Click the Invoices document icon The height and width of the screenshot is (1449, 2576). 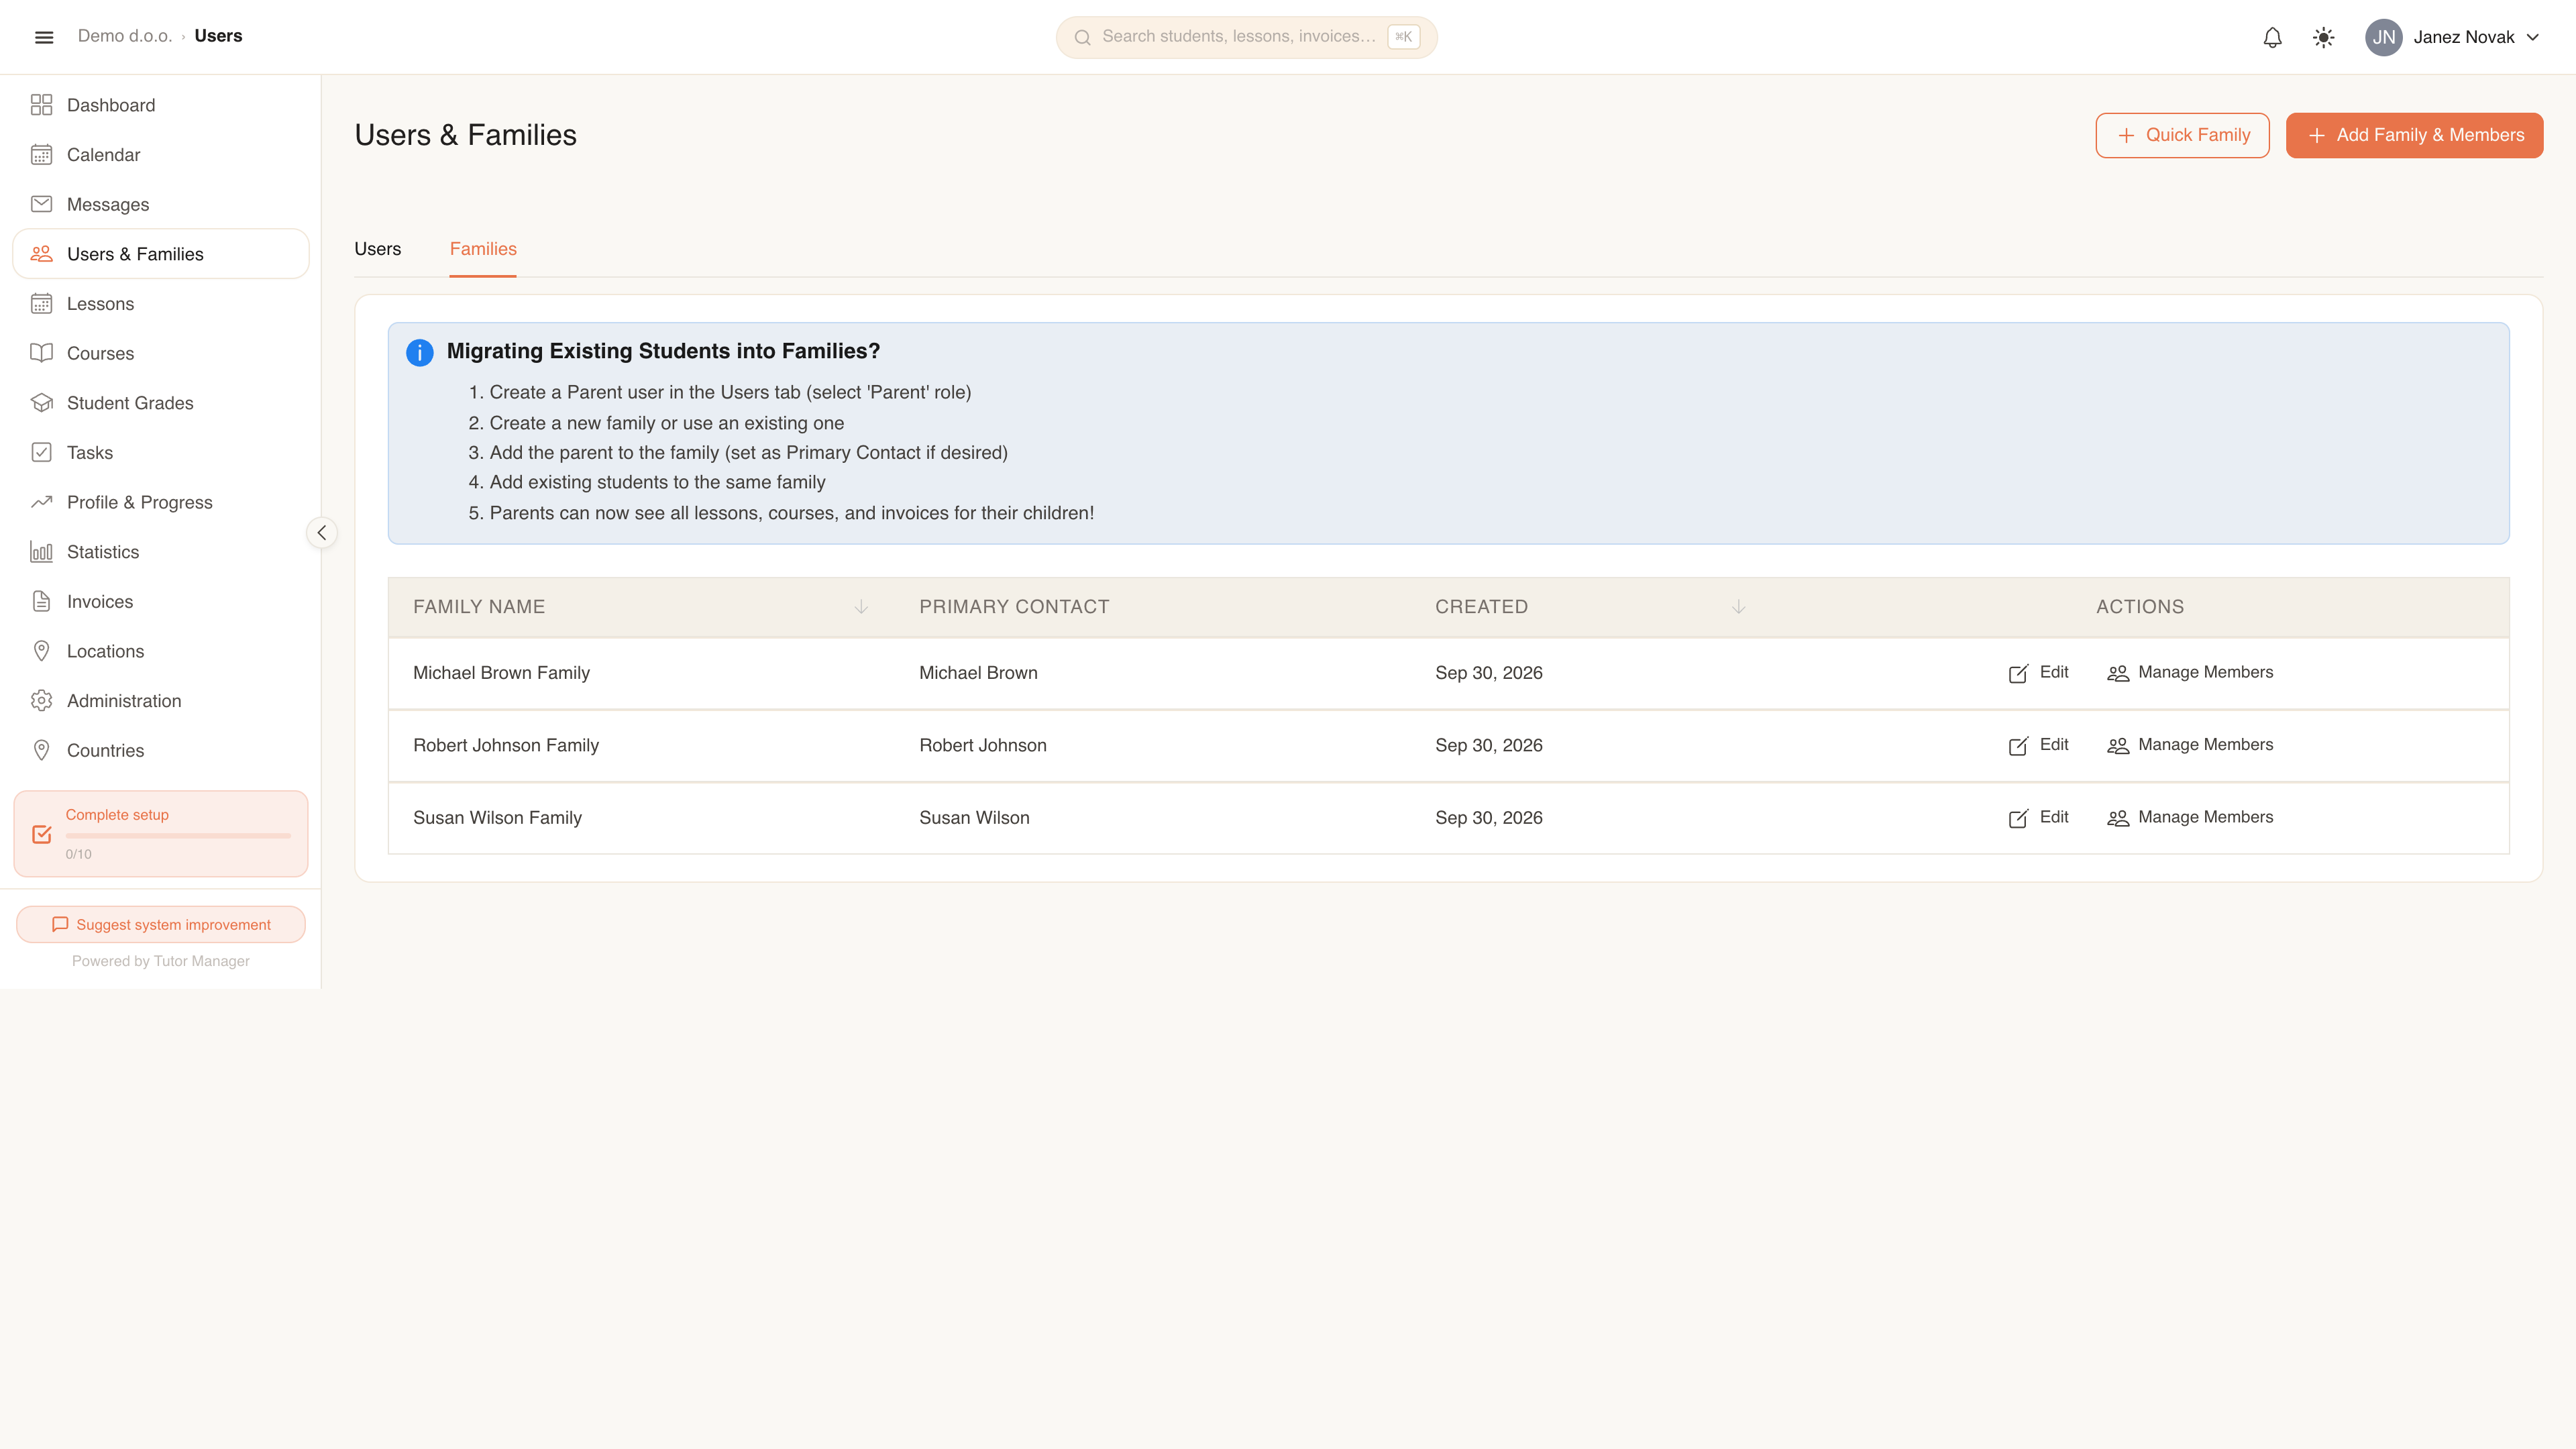(41, 602)
